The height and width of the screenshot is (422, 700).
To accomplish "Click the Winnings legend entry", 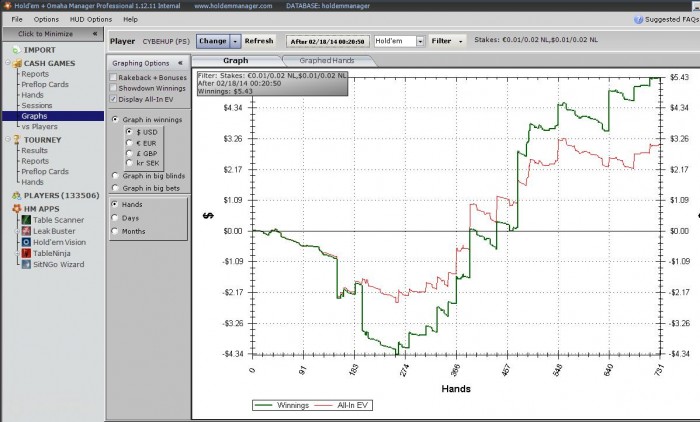I will 282,405.
